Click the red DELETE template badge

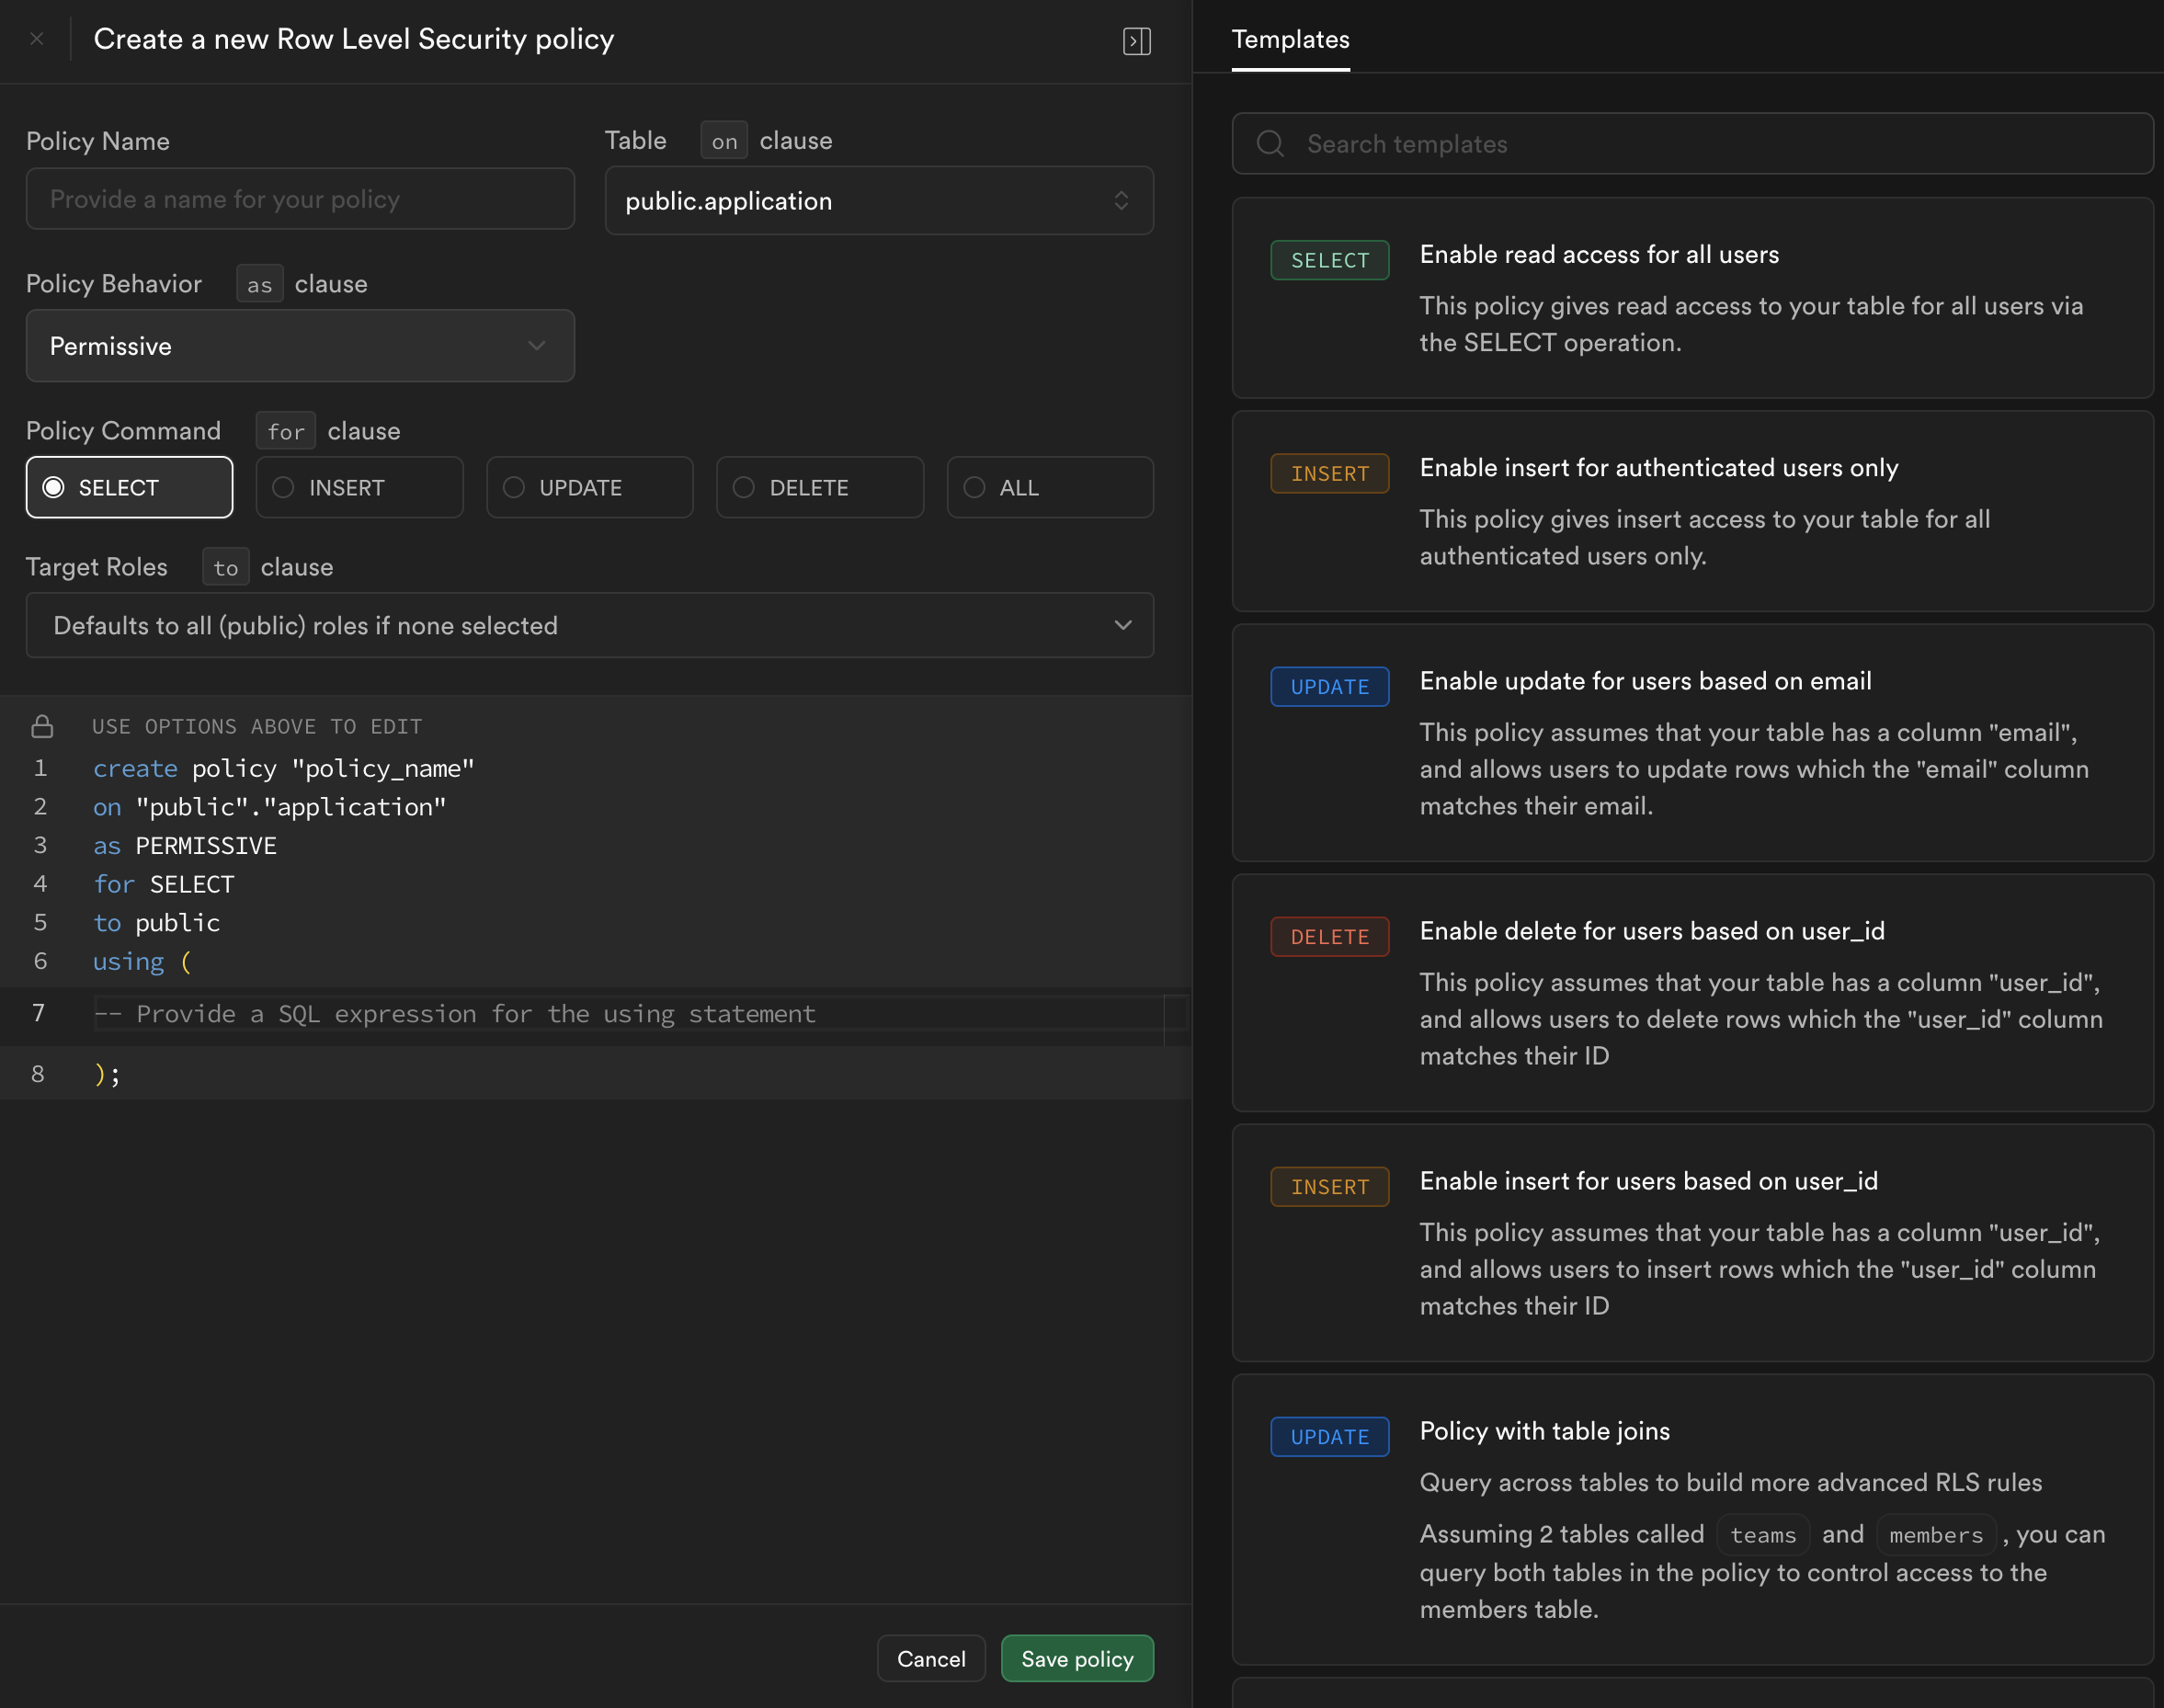1329,937
